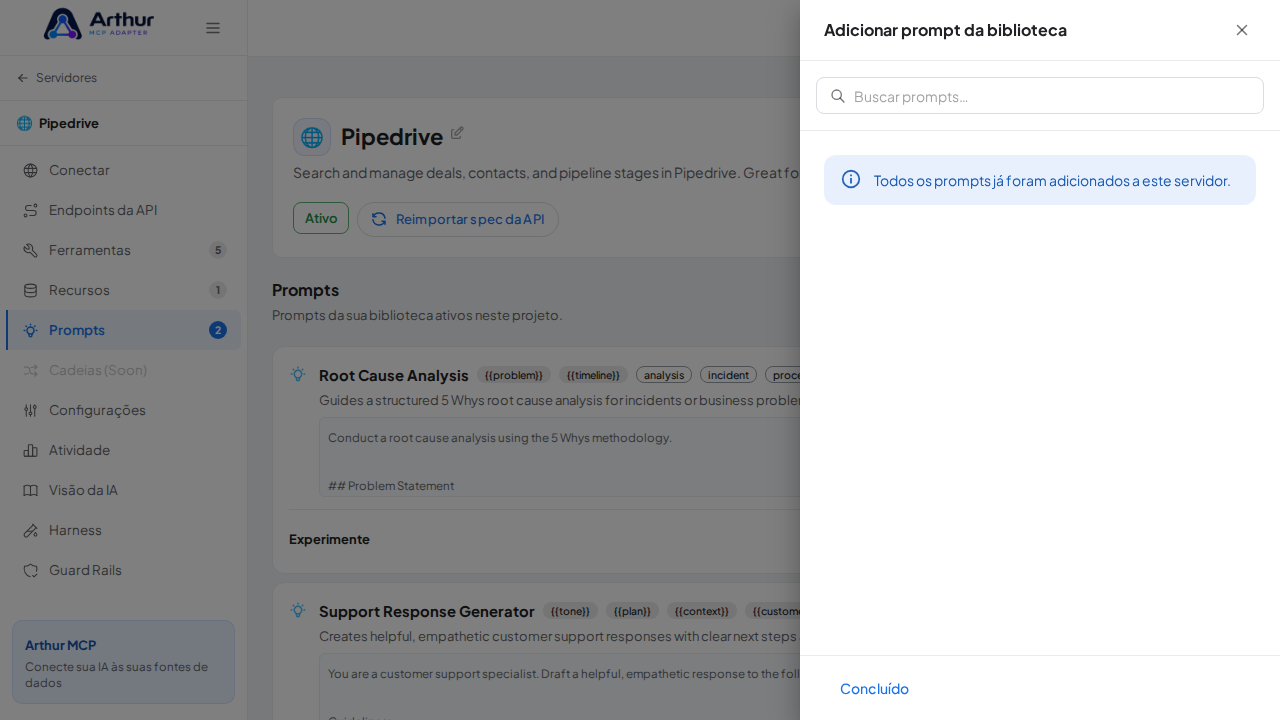Viewport: 1280px width, 720px height.
Task: Click the Pipedrive server name in sidebar
Action: 69,123
